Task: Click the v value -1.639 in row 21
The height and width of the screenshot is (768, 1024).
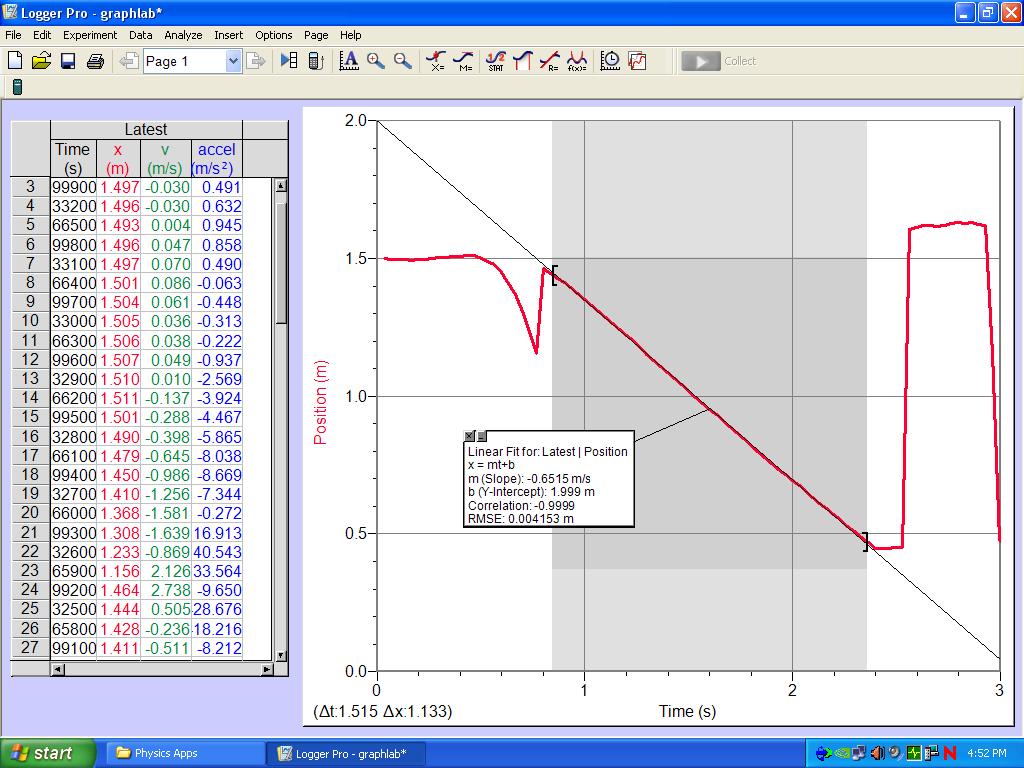Action: (166, 533)
